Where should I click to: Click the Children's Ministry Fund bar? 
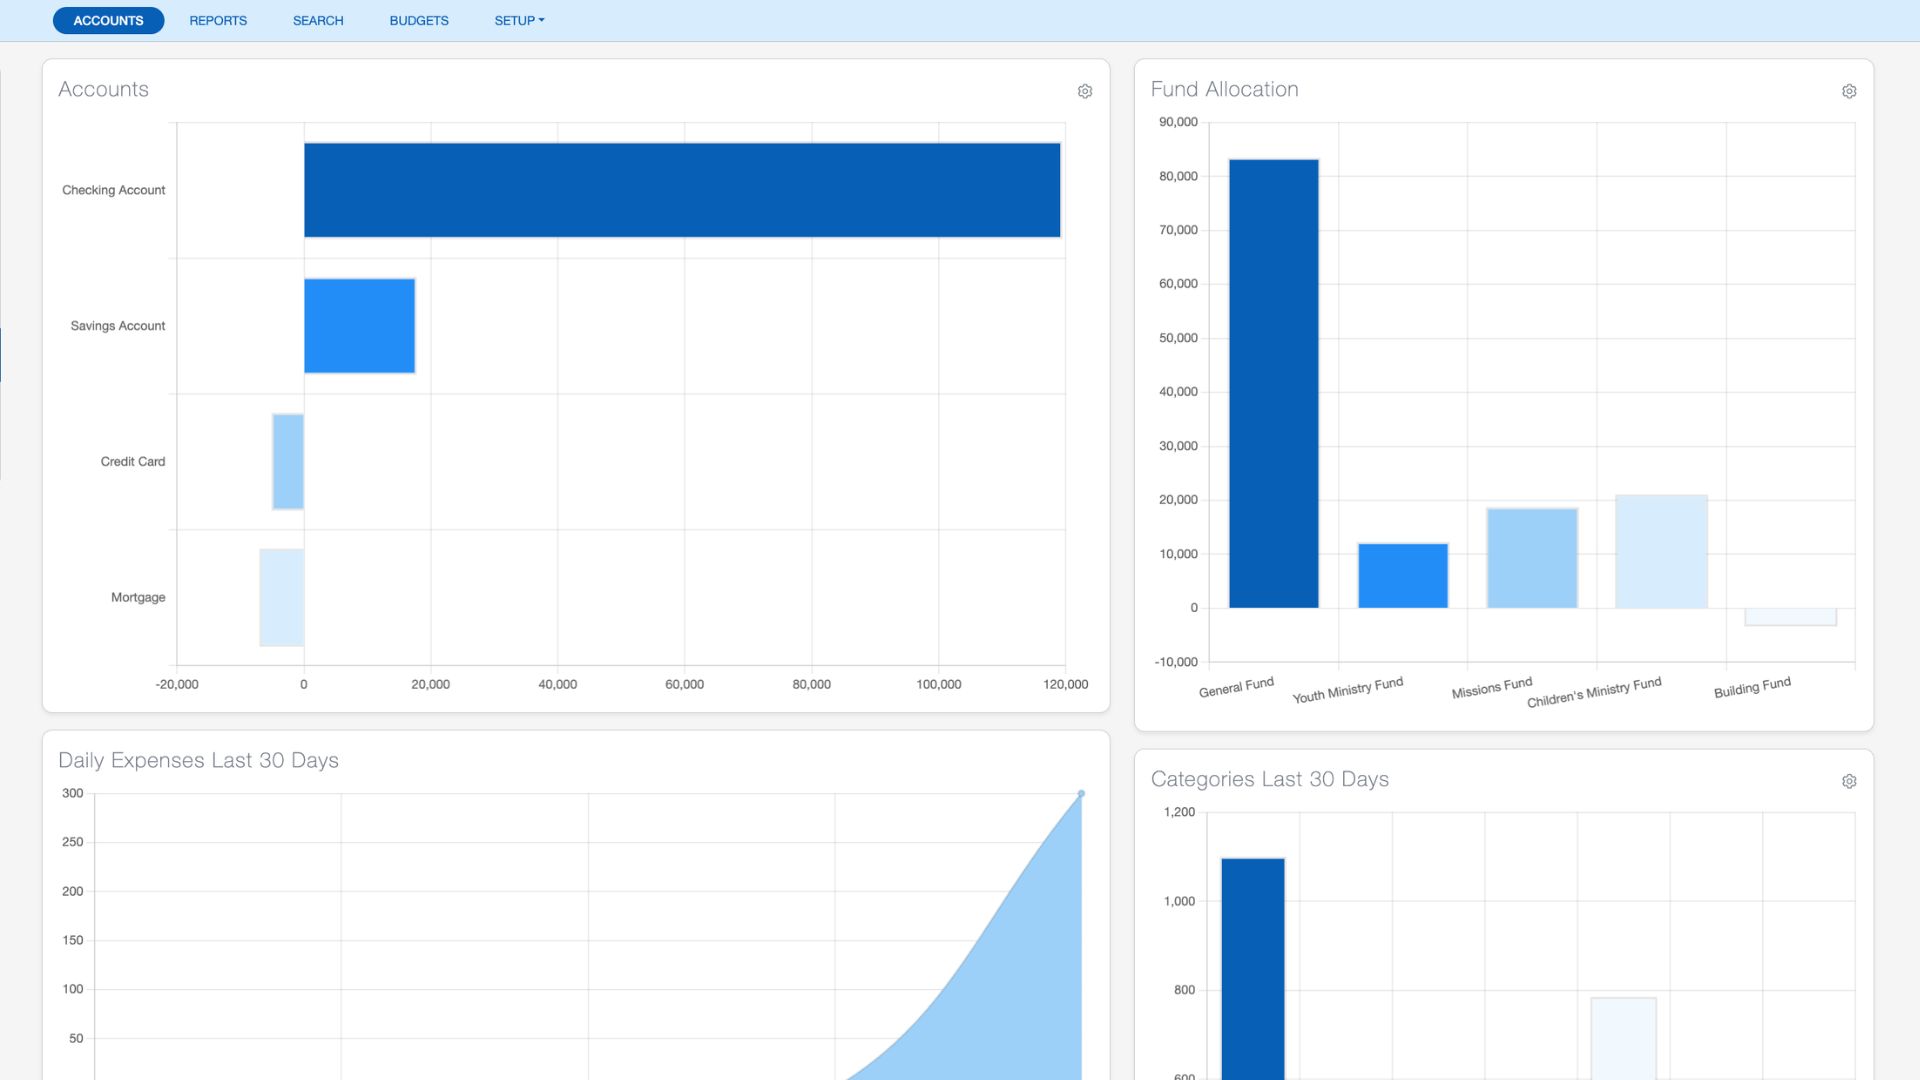click(1661, 552)
